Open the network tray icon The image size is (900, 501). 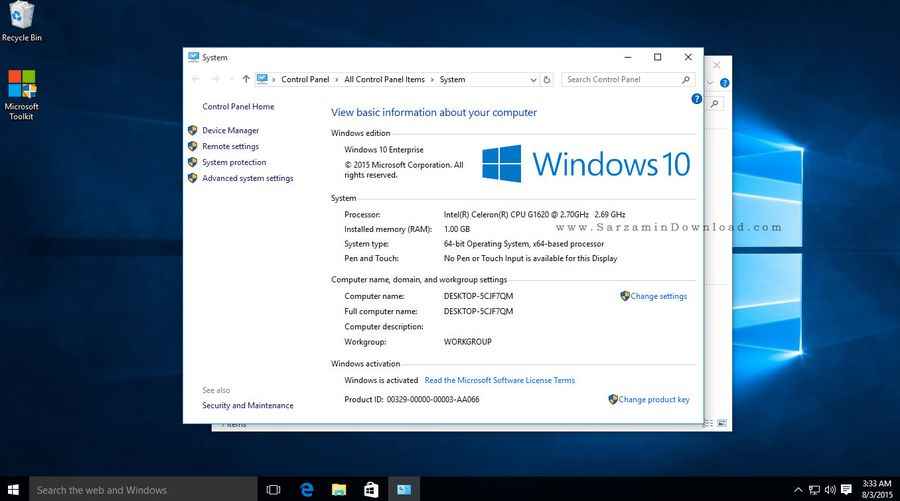[814, 490]
